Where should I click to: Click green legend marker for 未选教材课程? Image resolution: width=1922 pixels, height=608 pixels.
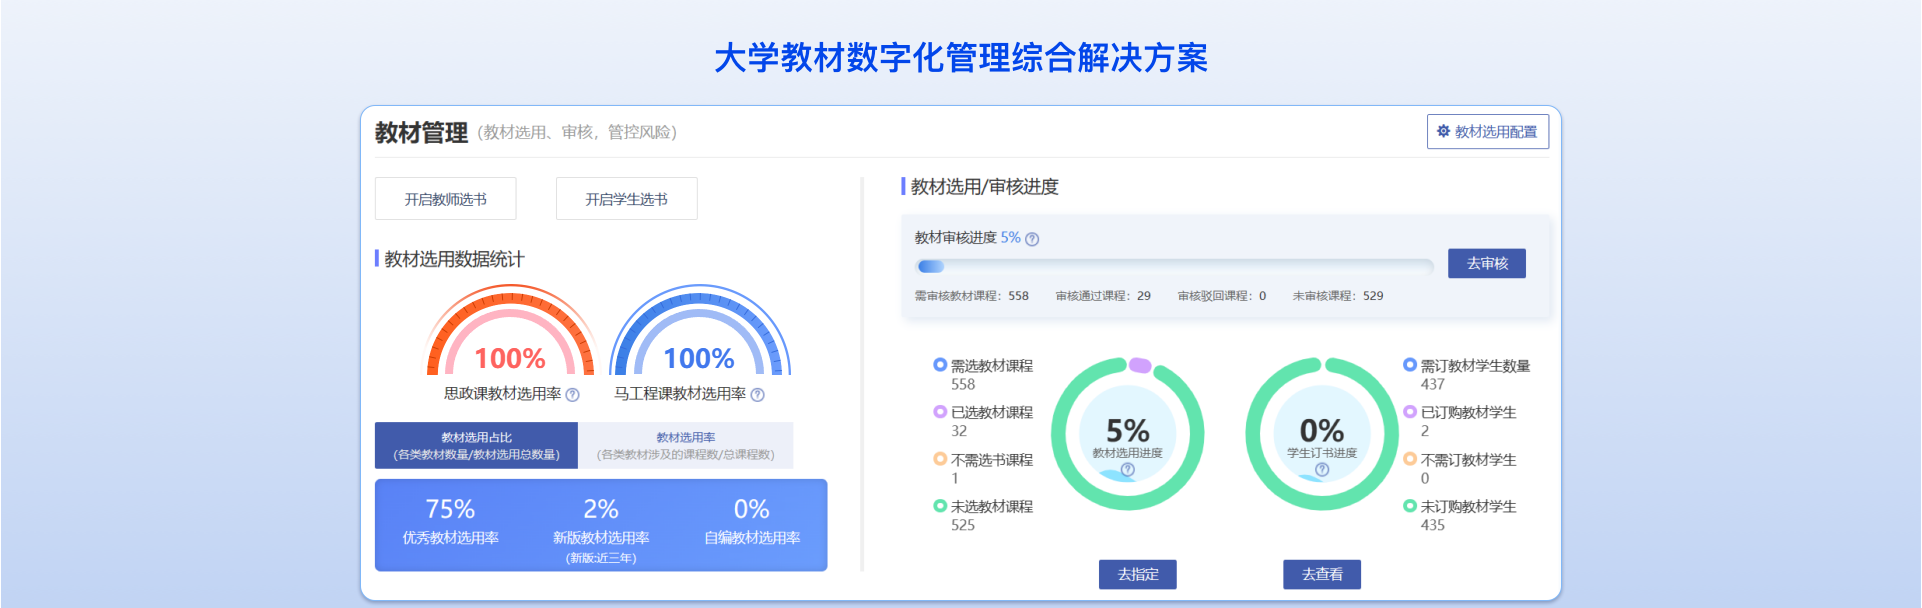point(940,506)
